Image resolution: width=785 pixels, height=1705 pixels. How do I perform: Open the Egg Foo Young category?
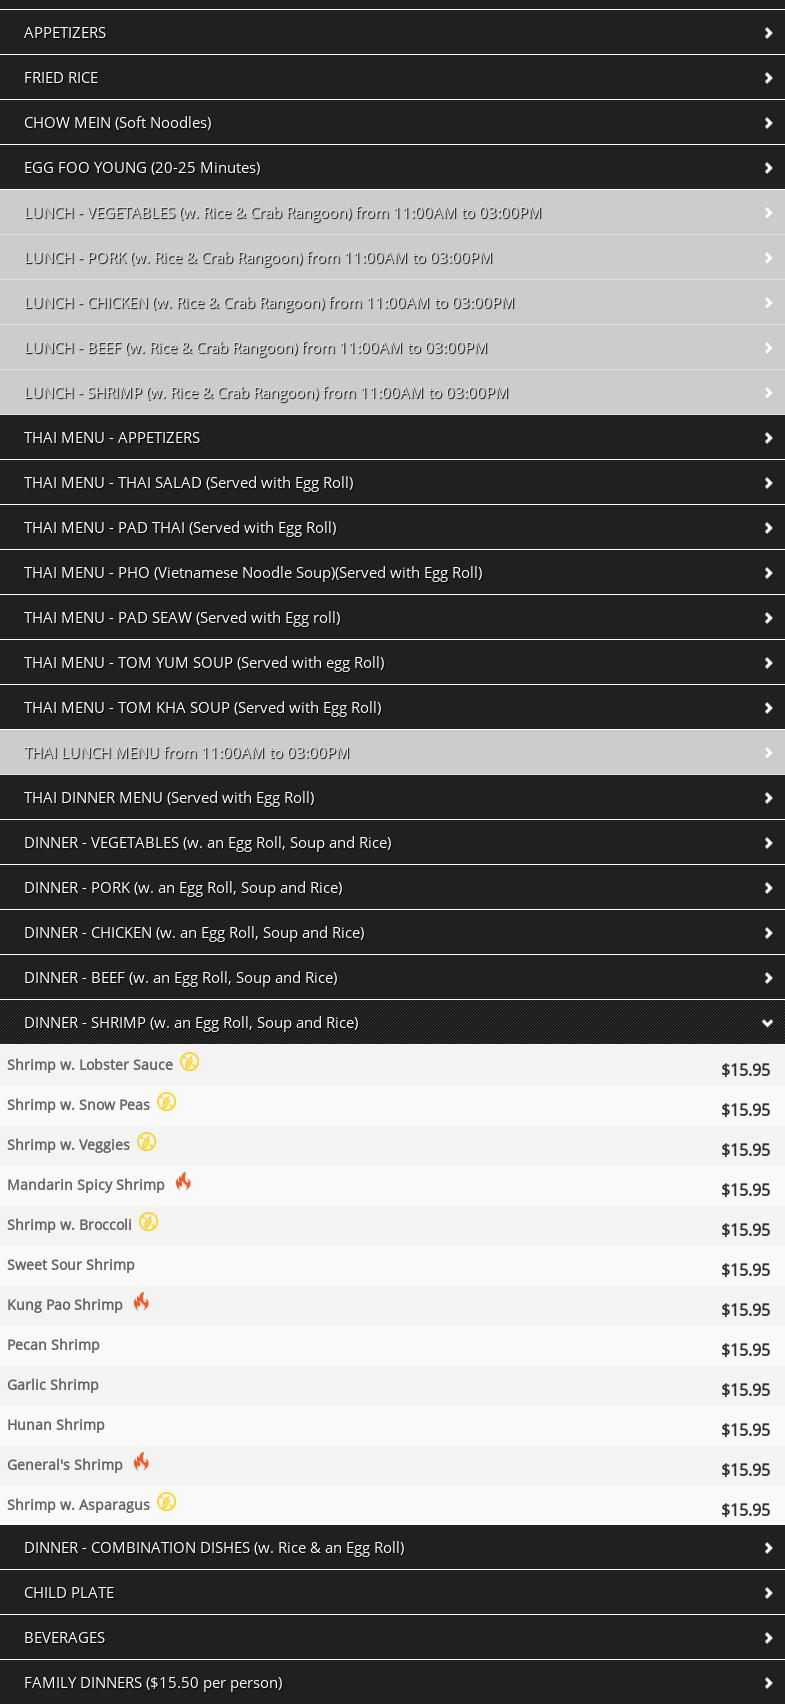point(142,167)
